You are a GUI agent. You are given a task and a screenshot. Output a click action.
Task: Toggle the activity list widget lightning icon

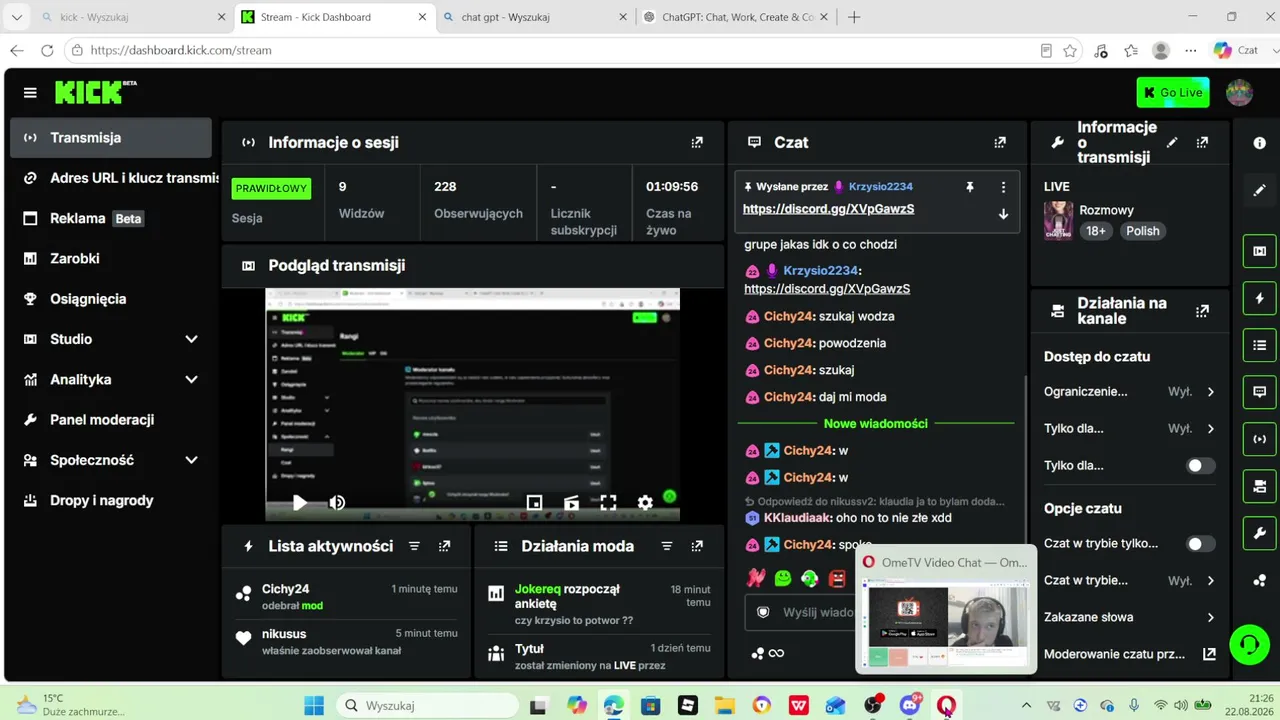click(1260, 298)
